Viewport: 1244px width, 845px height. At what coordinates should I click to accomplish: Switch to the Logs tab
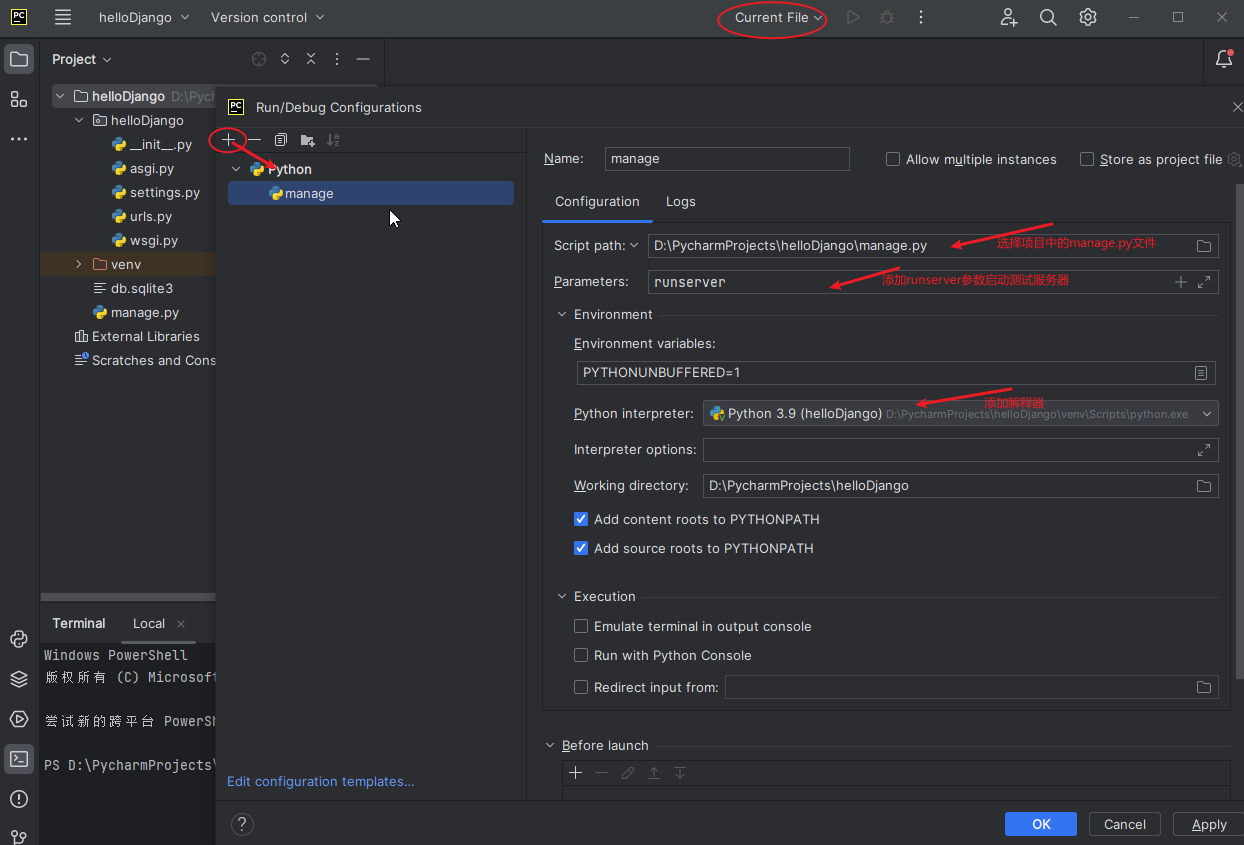point(680,201)
